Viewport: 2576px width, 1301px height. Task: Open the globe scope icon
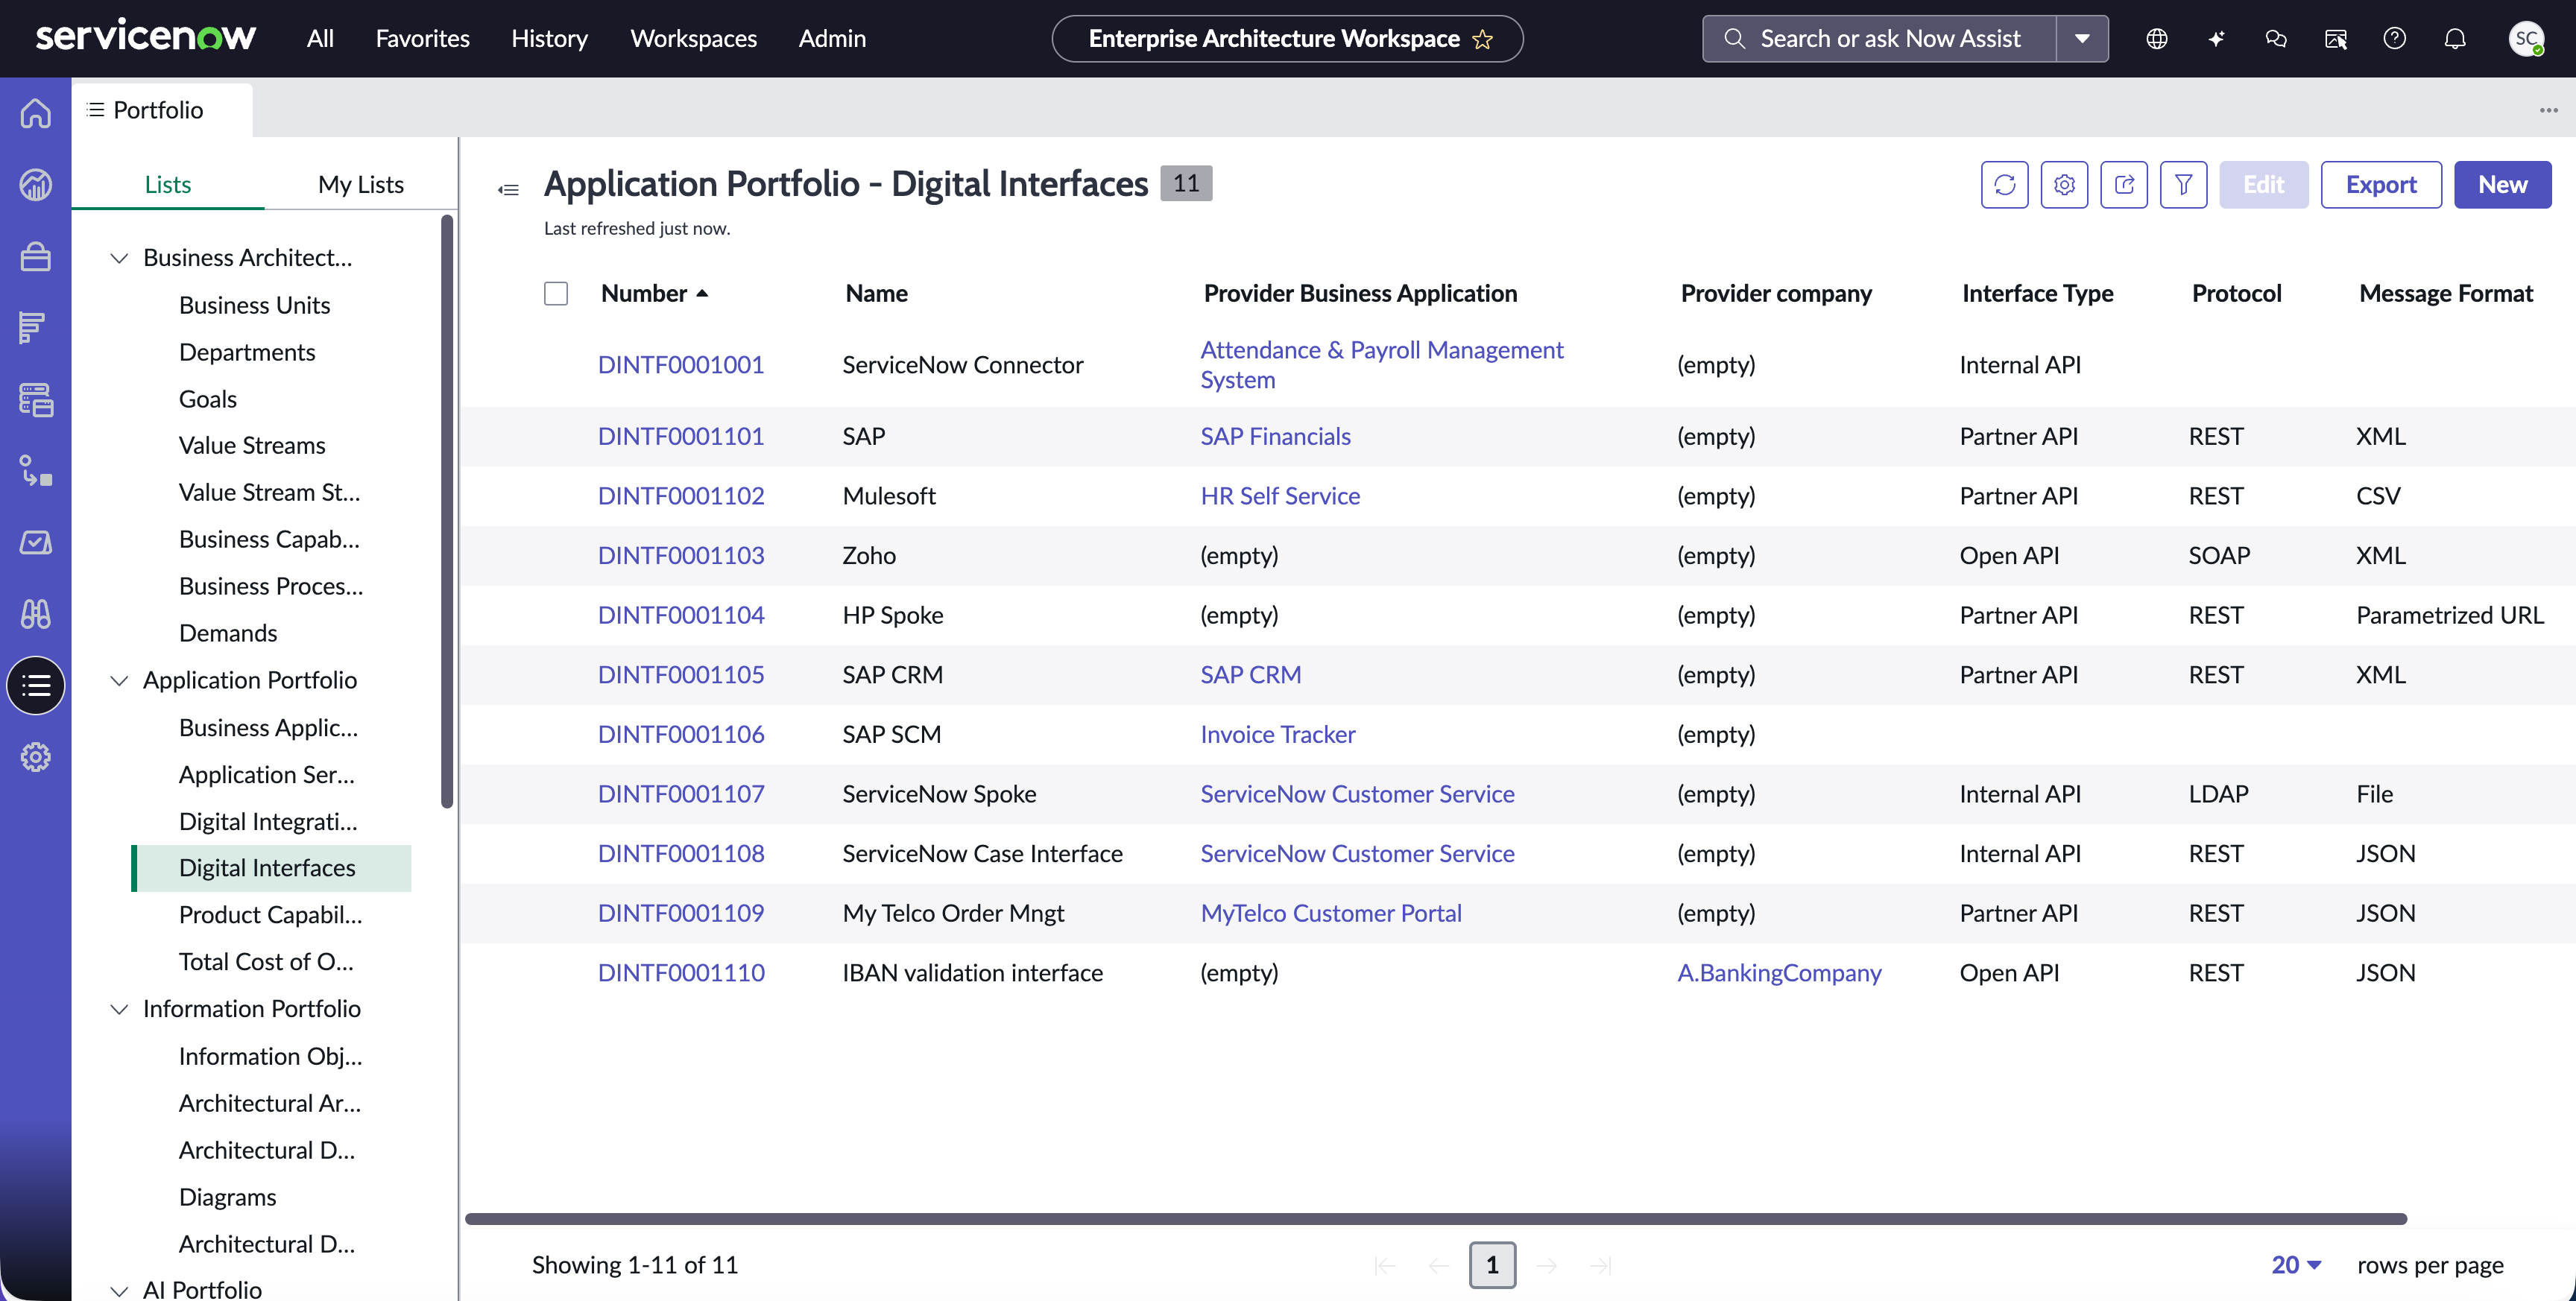tap(2157, 39)
